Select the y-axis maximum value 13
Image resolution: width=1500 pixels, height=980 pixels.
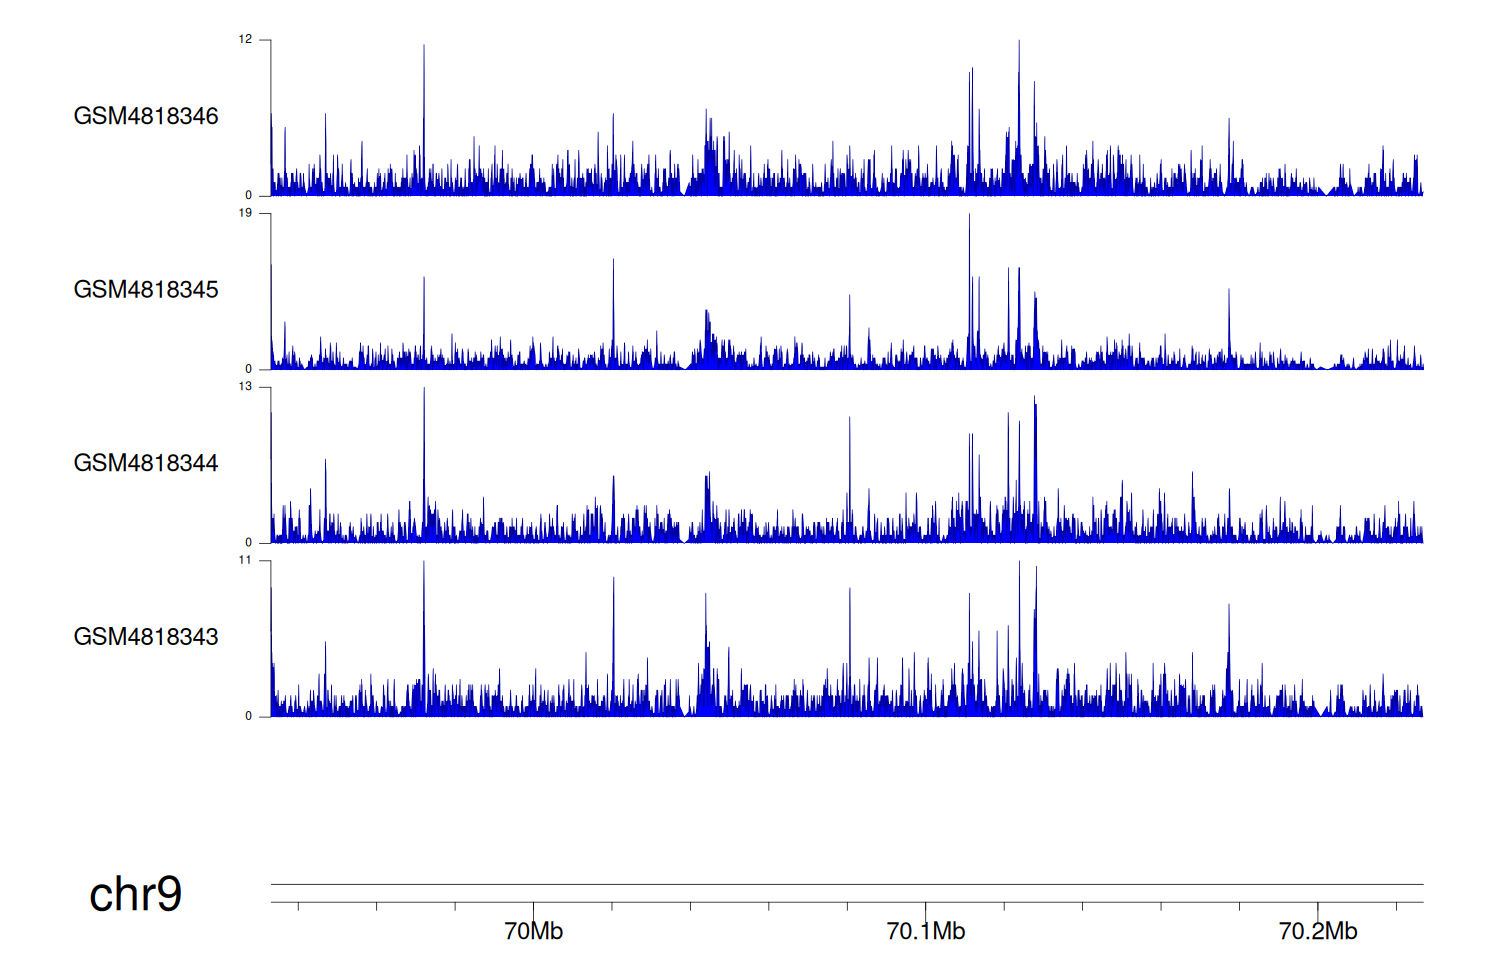(245, 387)
